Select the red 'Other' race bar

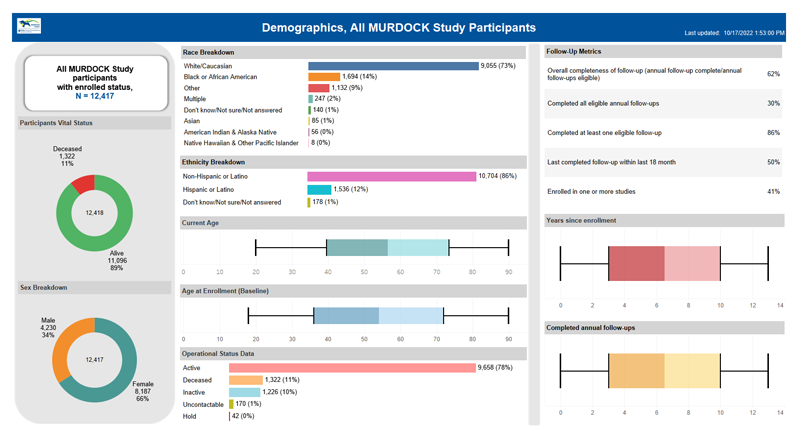(x=319, y=88)
